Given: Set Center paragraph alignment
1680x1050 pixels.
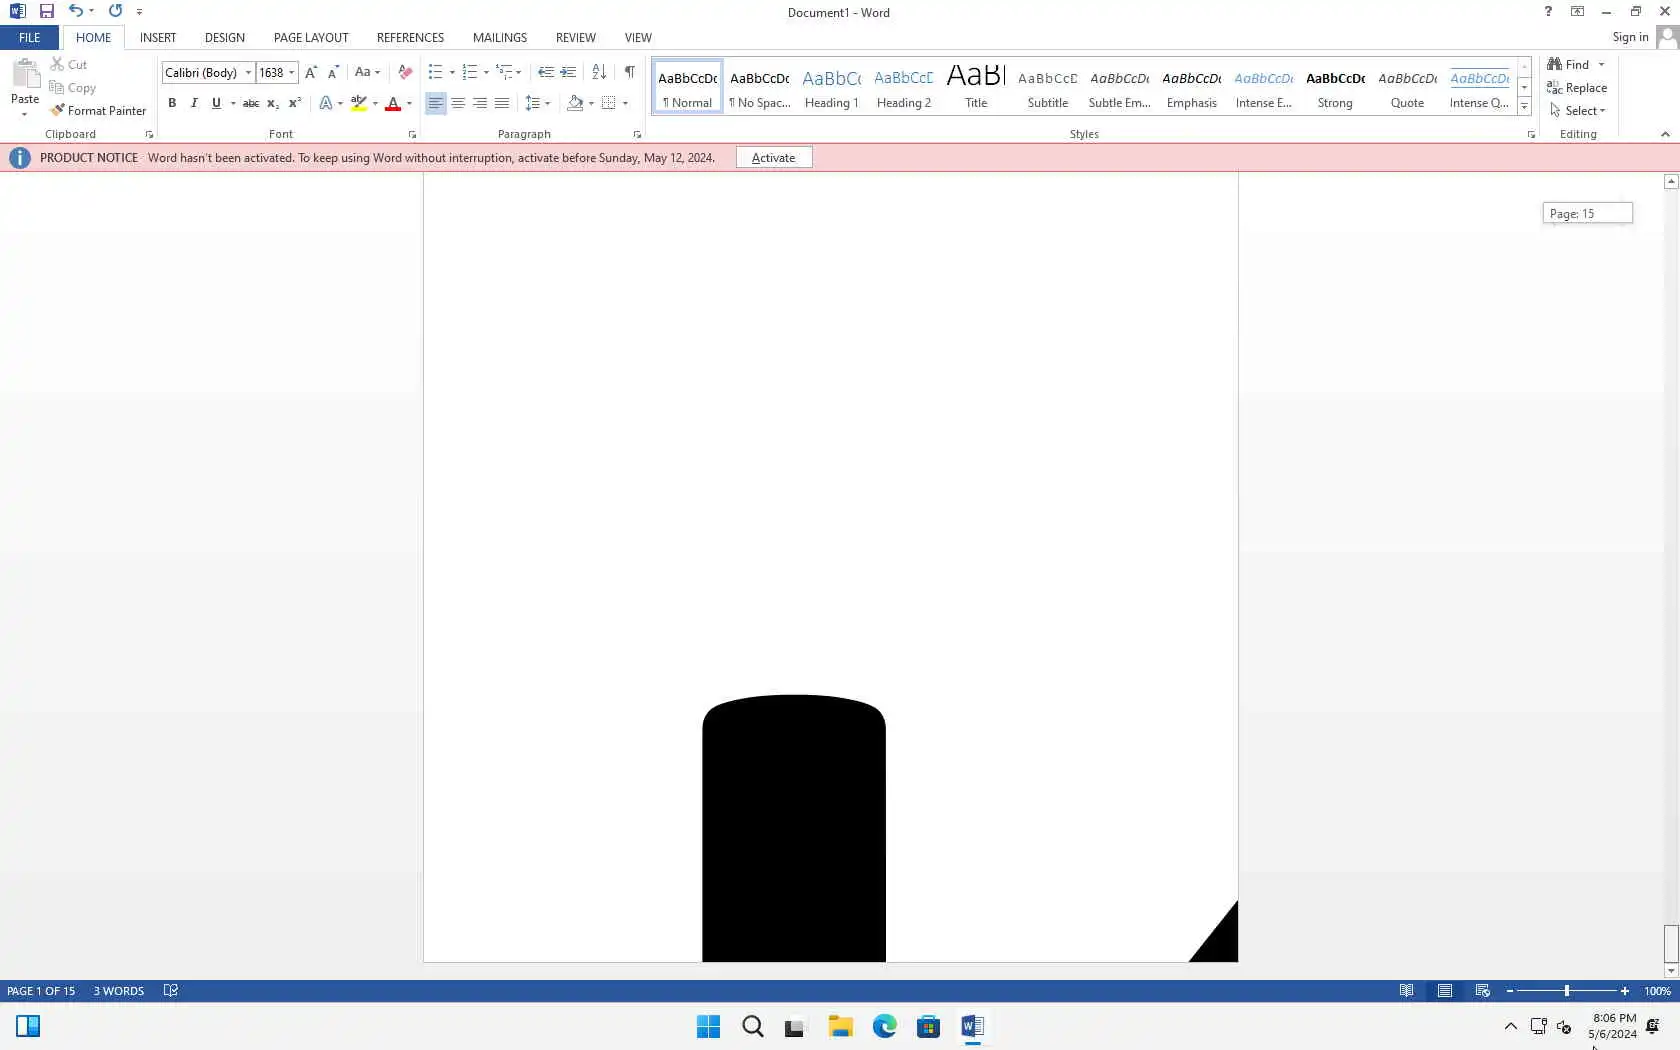Looking at the screenshot, I should coord(458,103).
